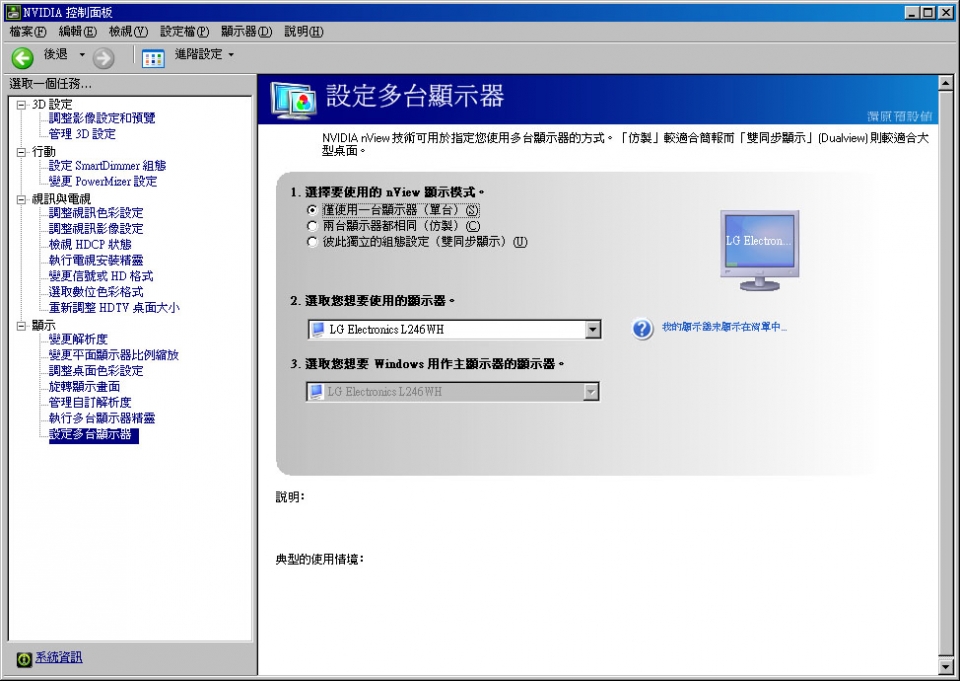The height and width of the screenshot is (681, 960).
Task: Click the grey Forward arrow icon
Action: pos(103,58)
